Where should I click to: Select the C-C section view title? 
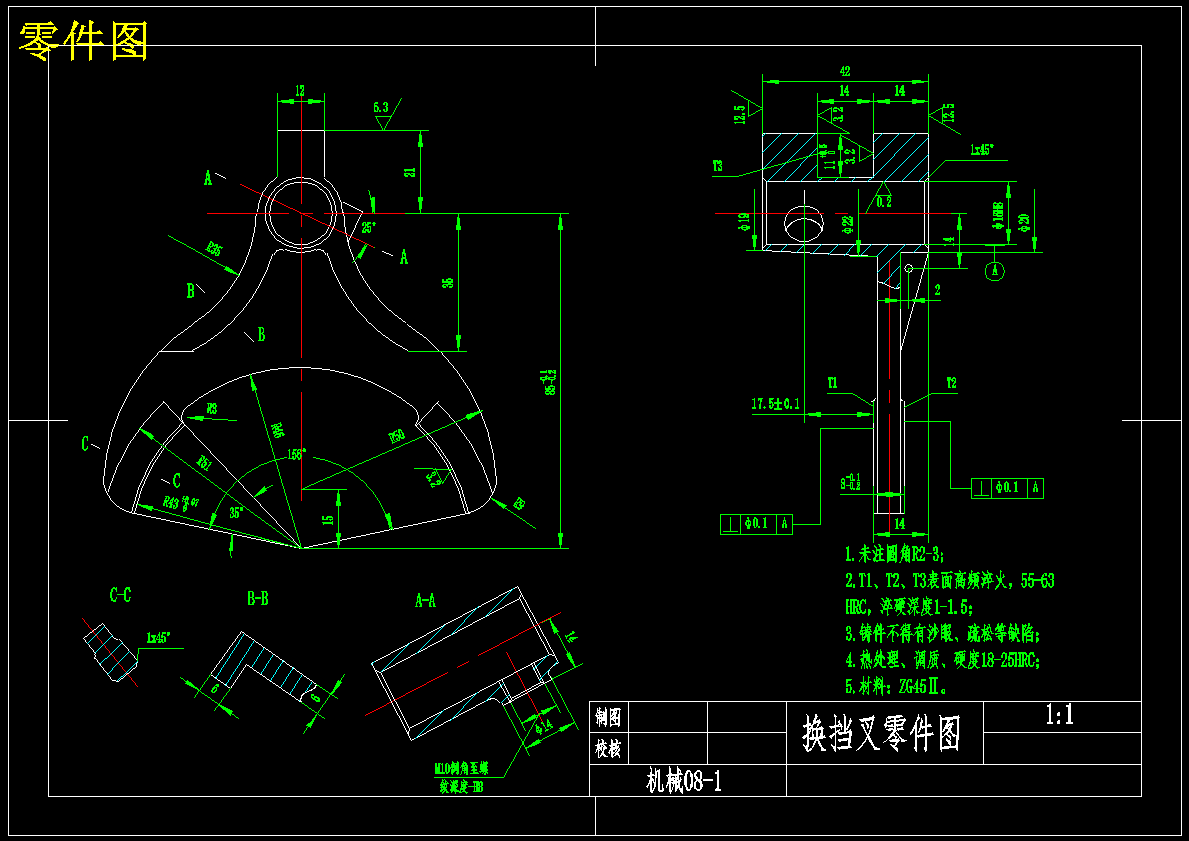(x=121, y=596)
